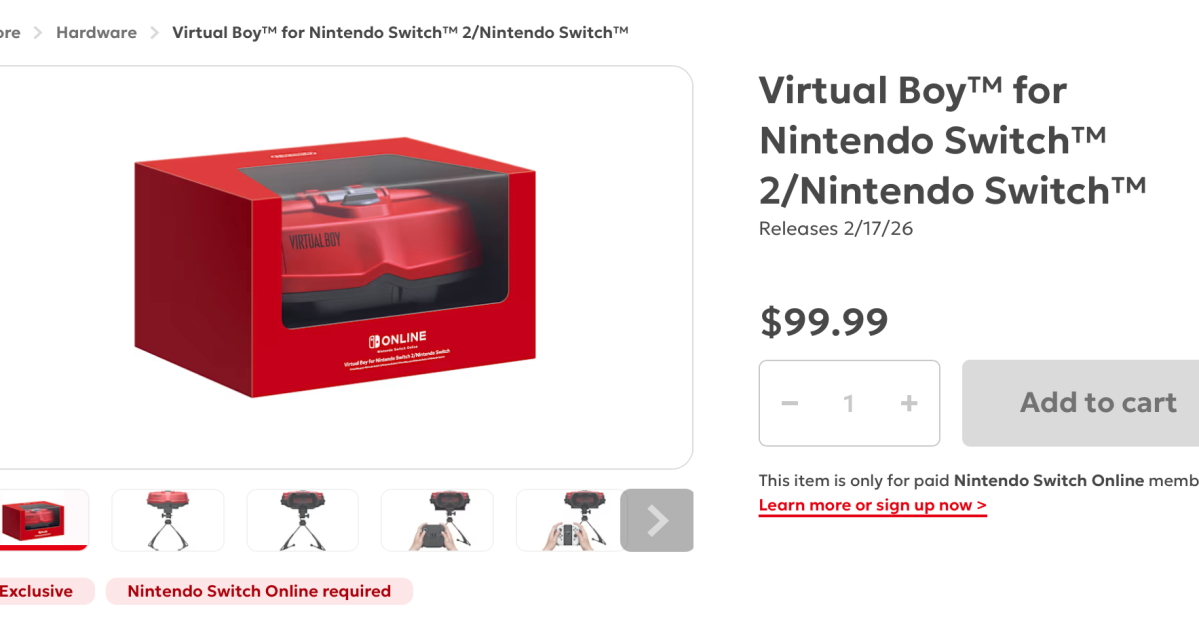
Task: Open Learn more or sign up now link
Action: (x=872, y=505)
